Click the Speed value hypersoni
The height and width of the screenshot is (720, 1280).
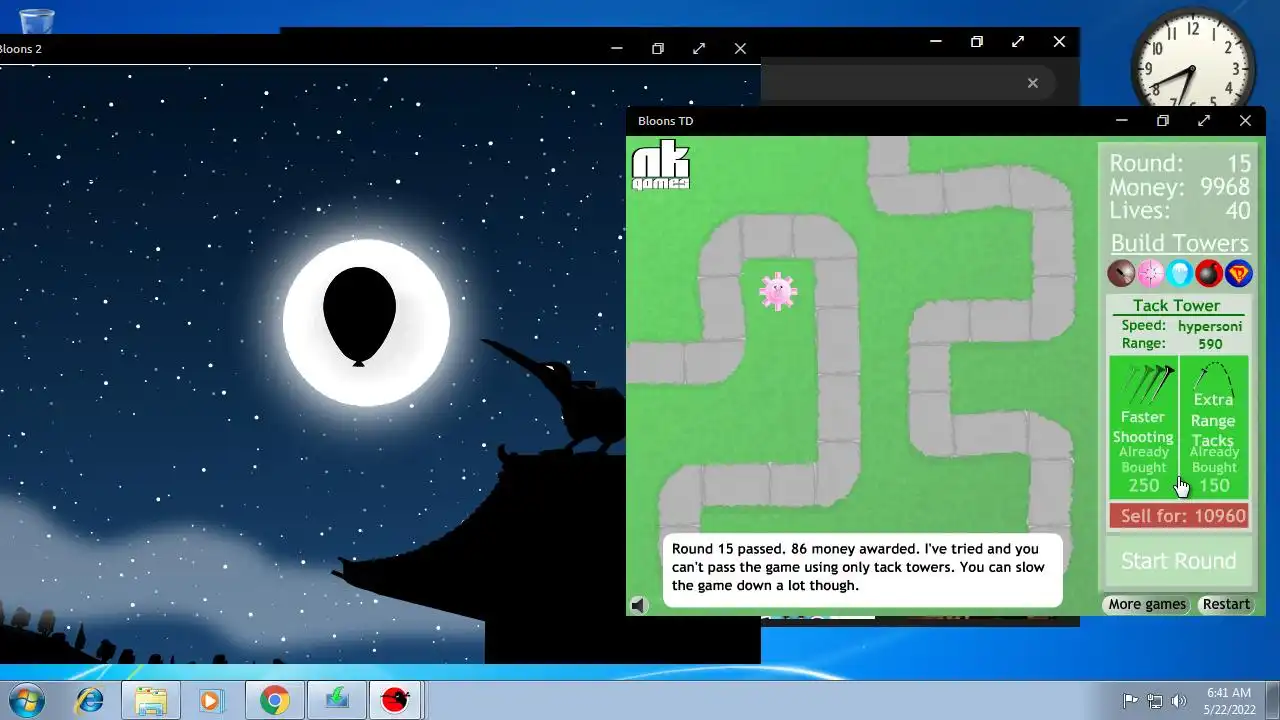click(1210, 326)
